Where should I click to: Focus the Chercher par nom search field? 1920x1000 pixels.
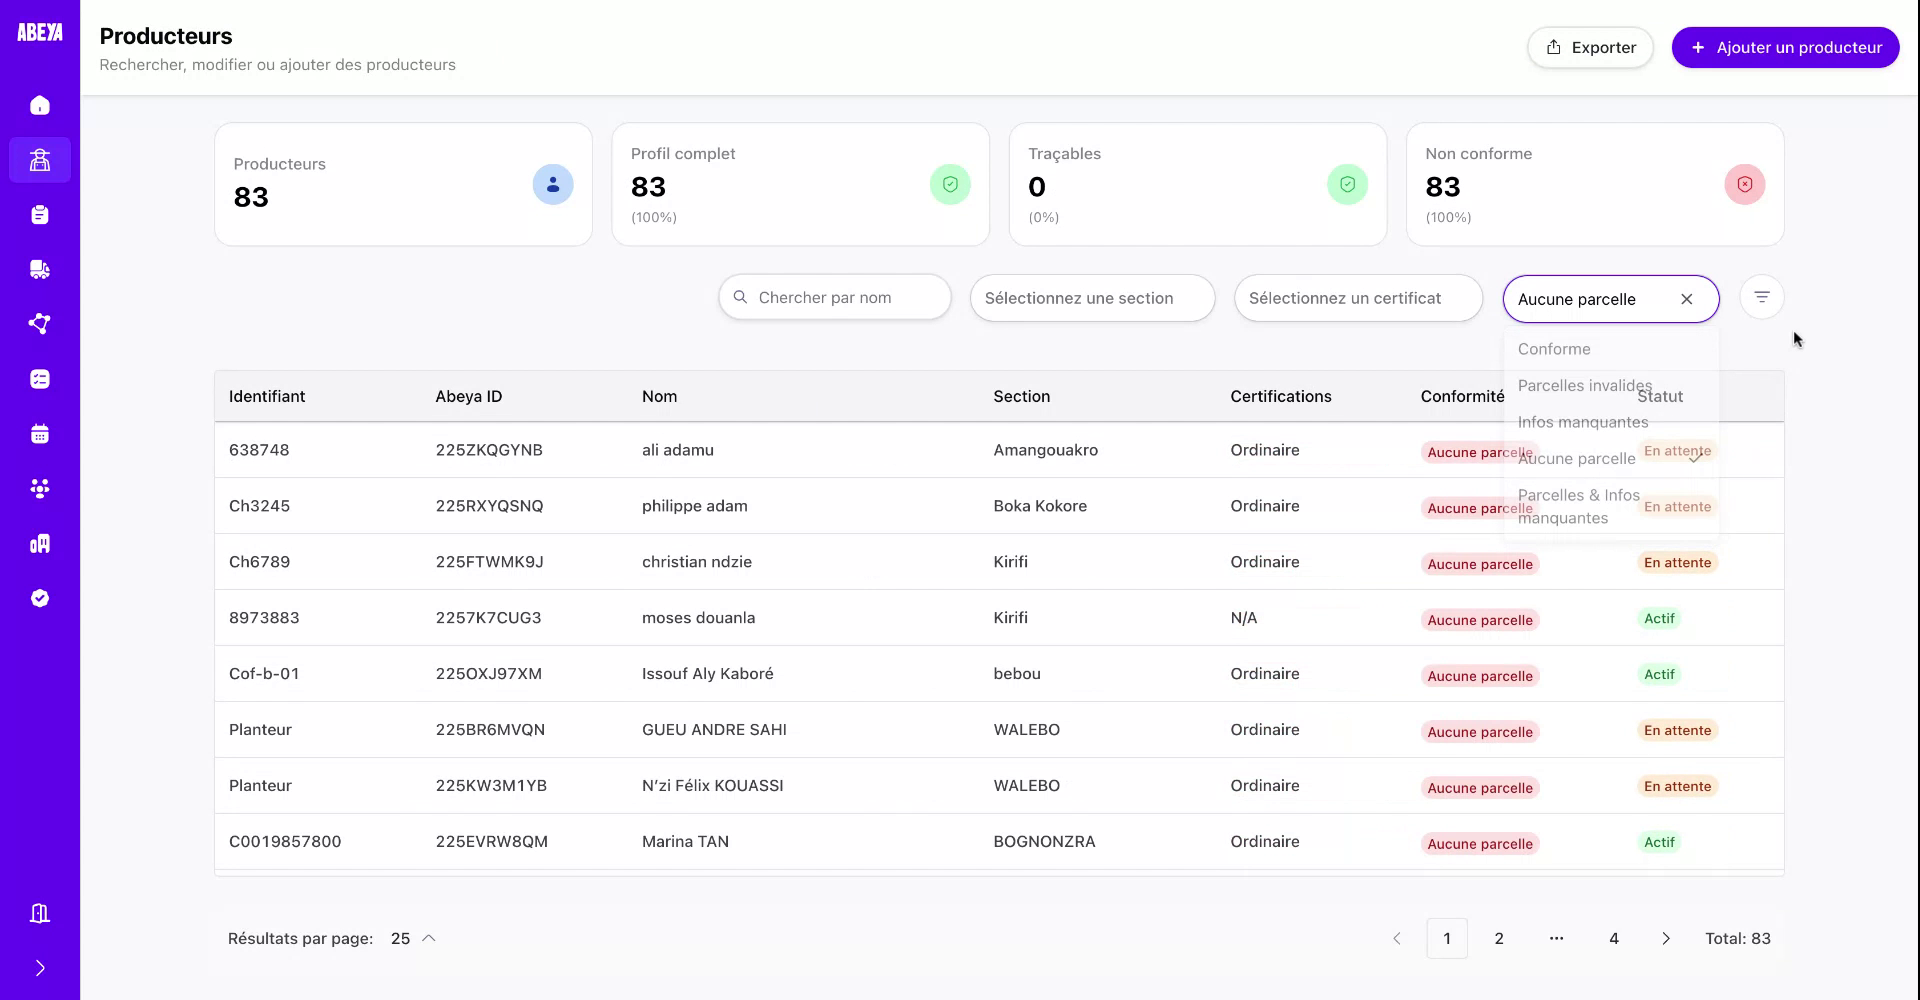tap(835, 298)
